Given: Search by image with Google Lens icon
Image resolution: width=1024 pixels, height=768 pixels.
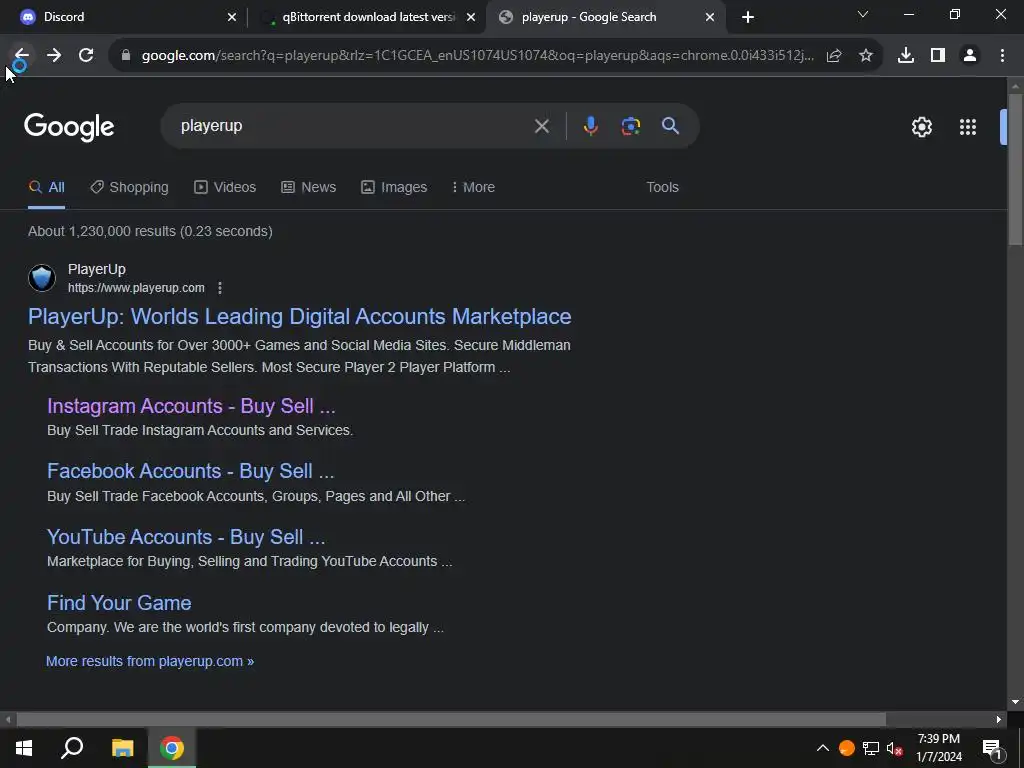Looking at the screenshot, I should [x=631, y=126].
